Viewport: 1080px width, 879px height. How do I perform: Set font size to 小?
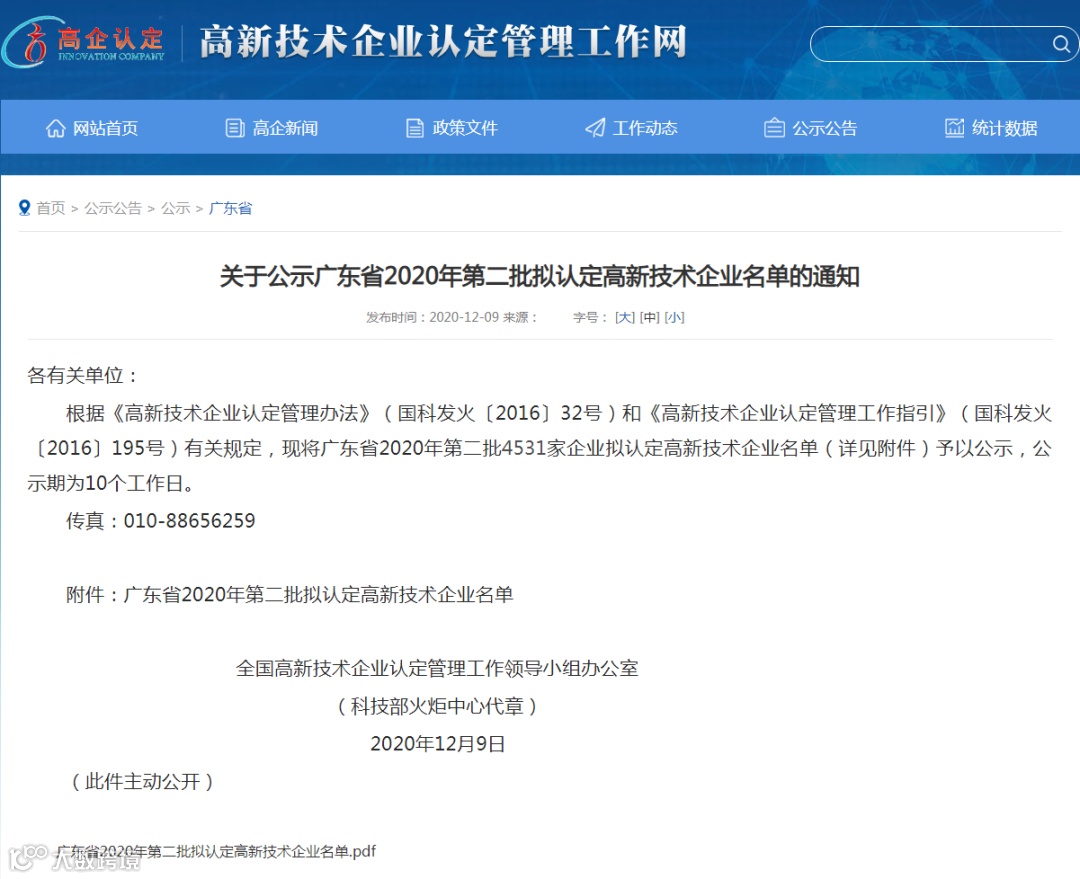coord(674,317)
